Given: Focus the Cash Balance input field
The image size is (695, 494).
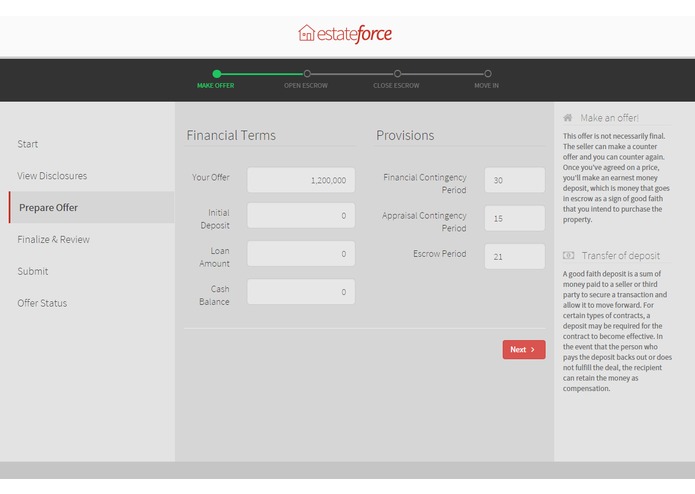Looking at the screenshot, I should coord(301,292).
